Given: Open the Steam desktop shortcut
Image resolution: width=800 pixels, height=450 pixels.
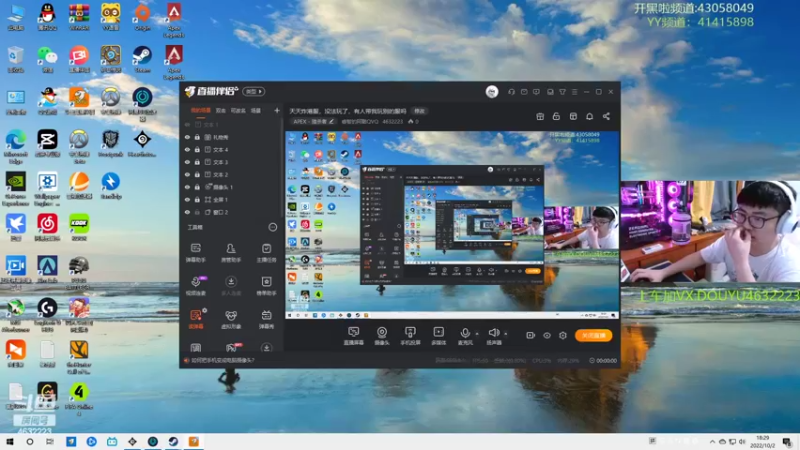Looking at the screenshot, I should tap(142, 59).
